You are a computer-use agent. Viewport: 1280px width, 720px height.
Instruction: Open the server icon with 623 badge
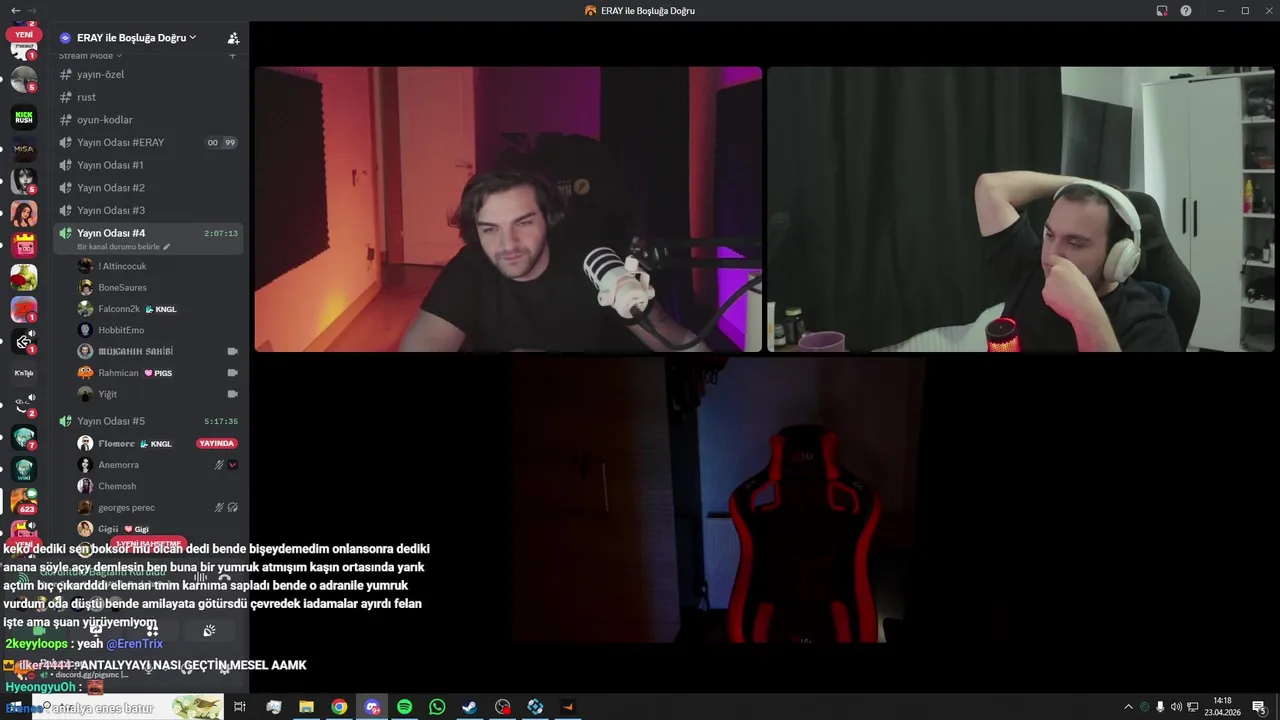click(24, 501)
